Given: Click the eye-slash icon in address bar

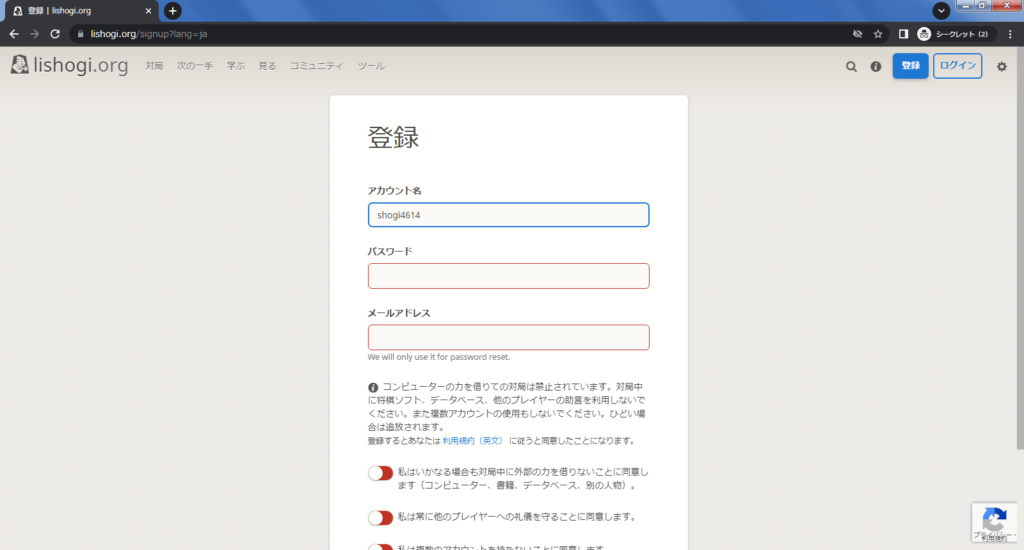Looking at the screenshot, I should (857, 34).
